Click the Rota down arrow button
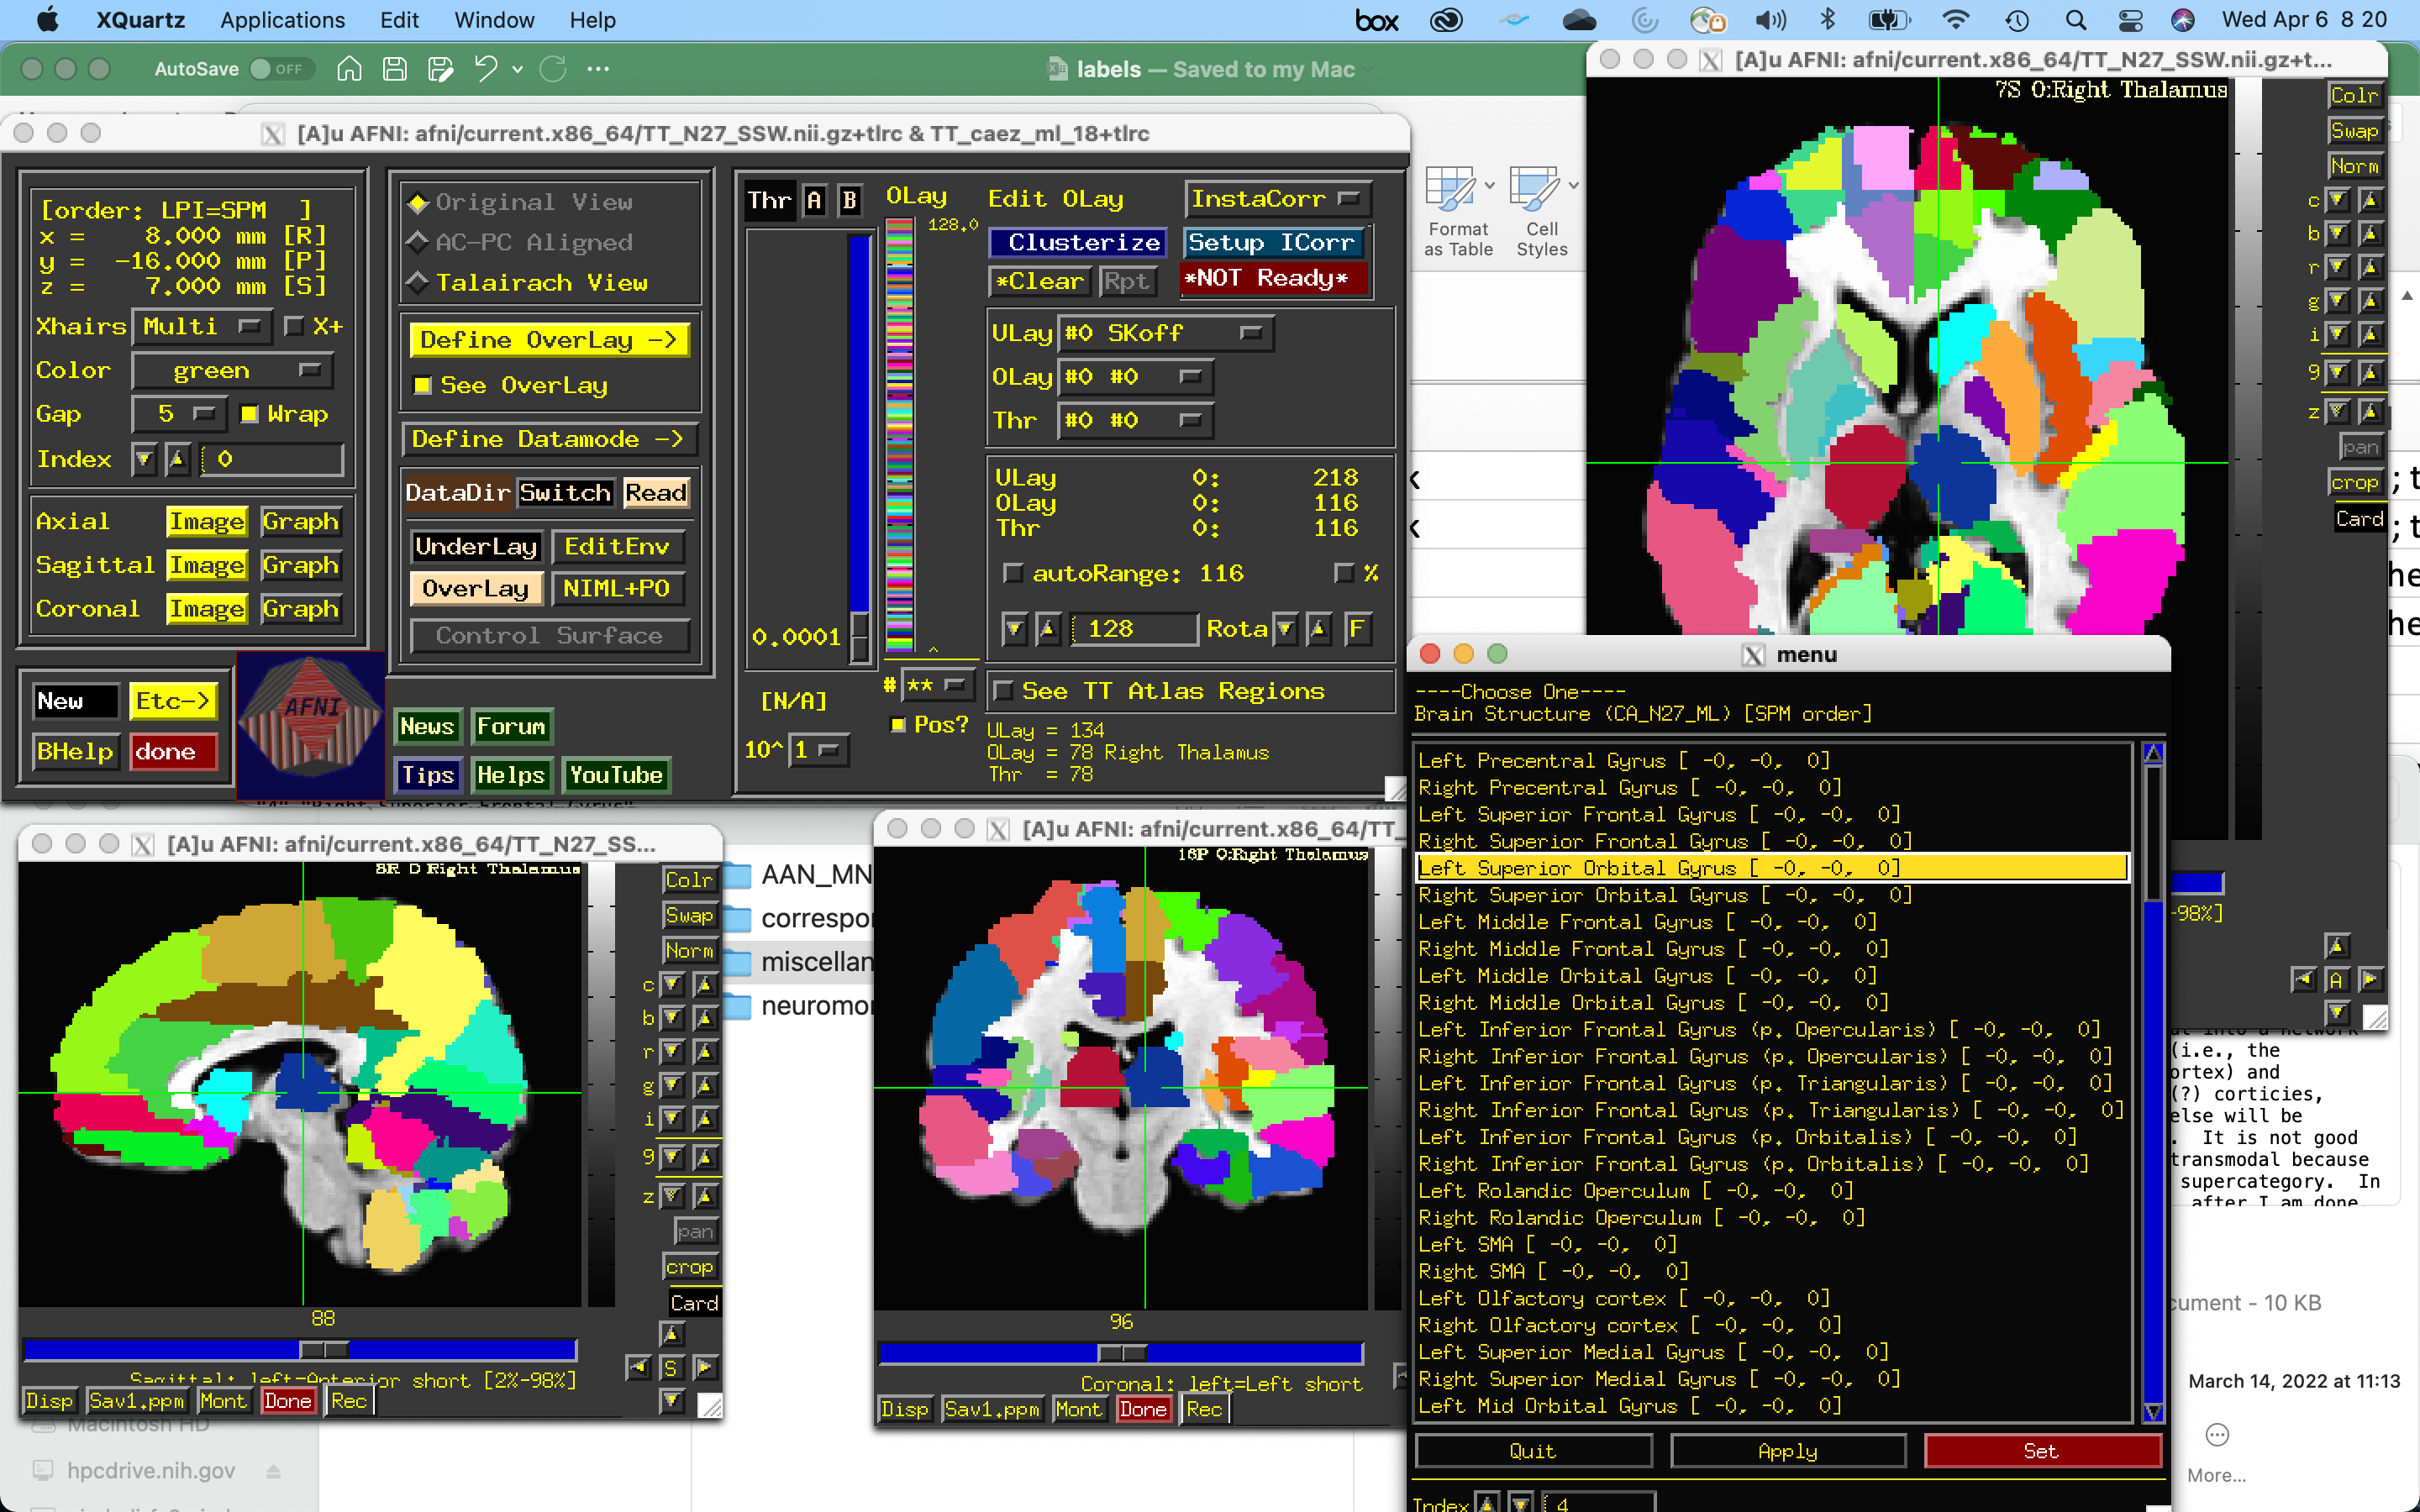This screenshot has height=1512, width=2420. [1286, 629]
